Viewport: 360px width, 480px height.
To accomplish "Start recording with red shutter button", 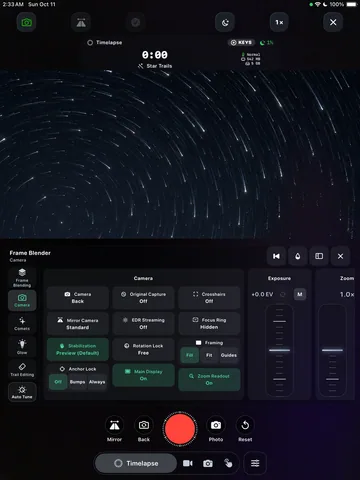I will [x=180, y=429].
